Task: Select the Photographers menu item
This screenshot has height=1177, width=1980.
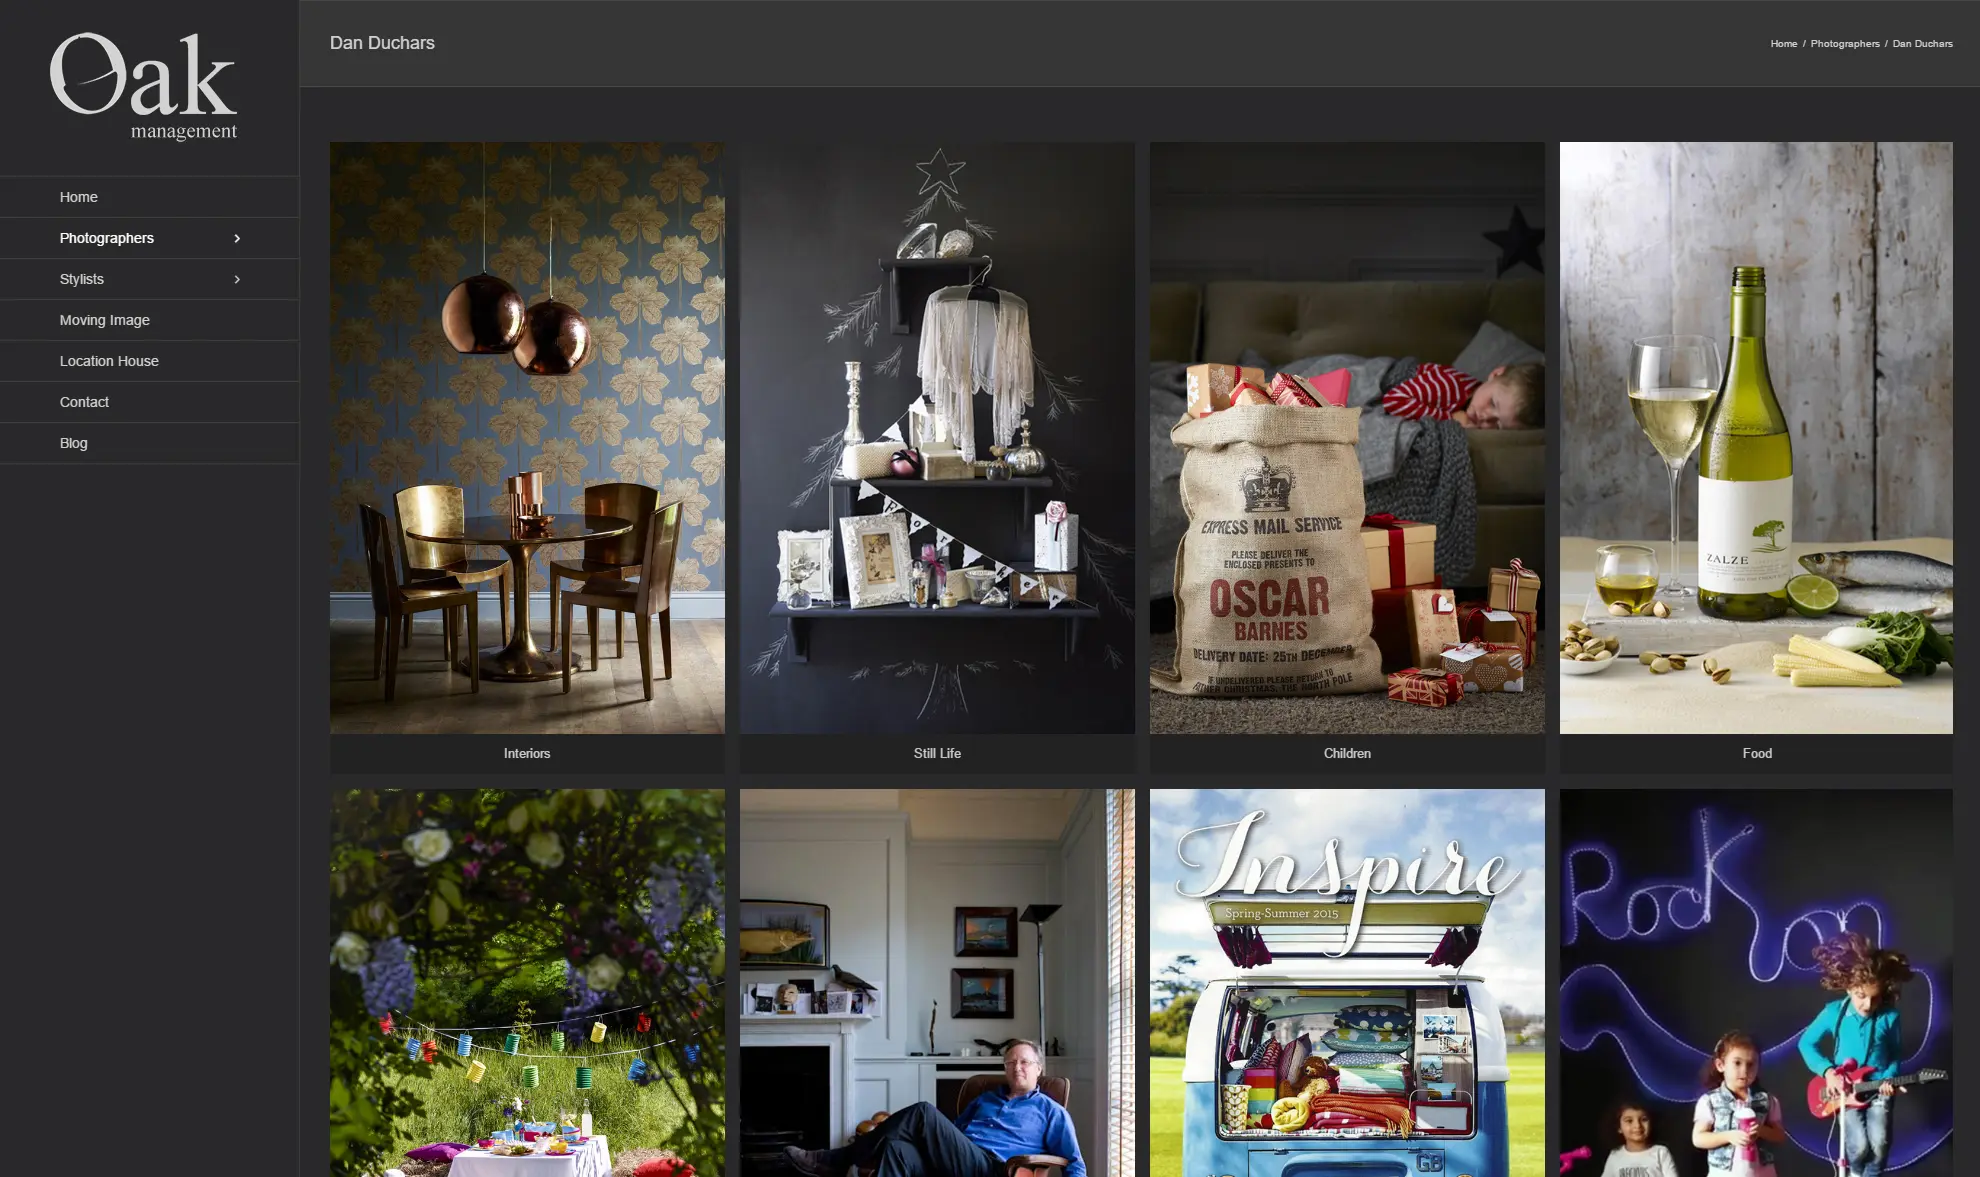Action: [106, 238]
